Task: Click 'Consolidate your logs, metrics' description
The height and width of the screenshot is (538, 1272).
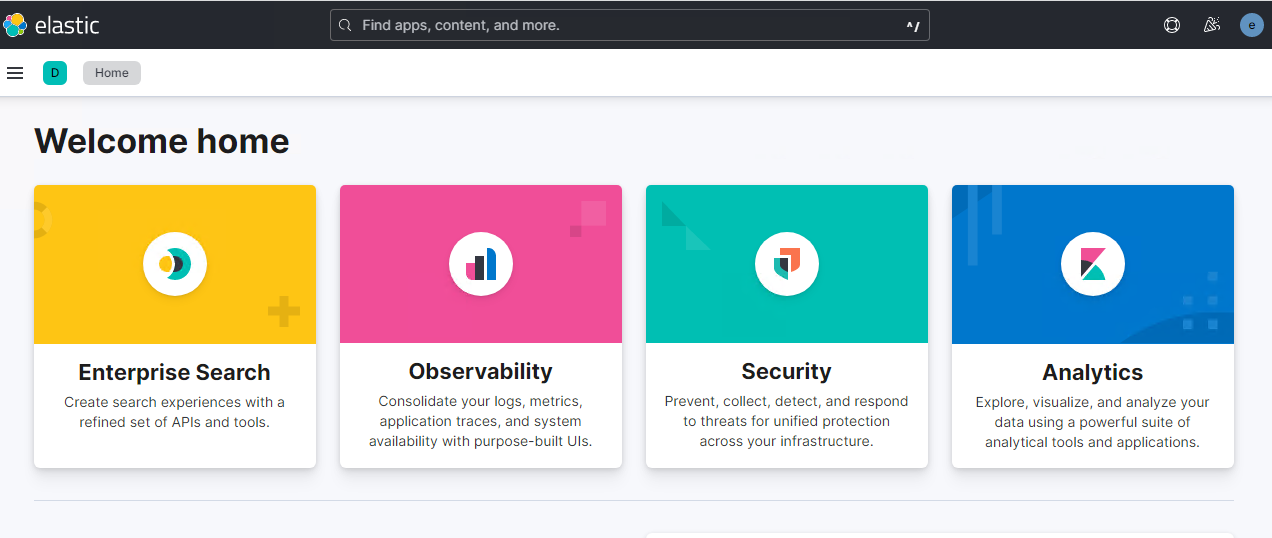Action: click(481, 421)
